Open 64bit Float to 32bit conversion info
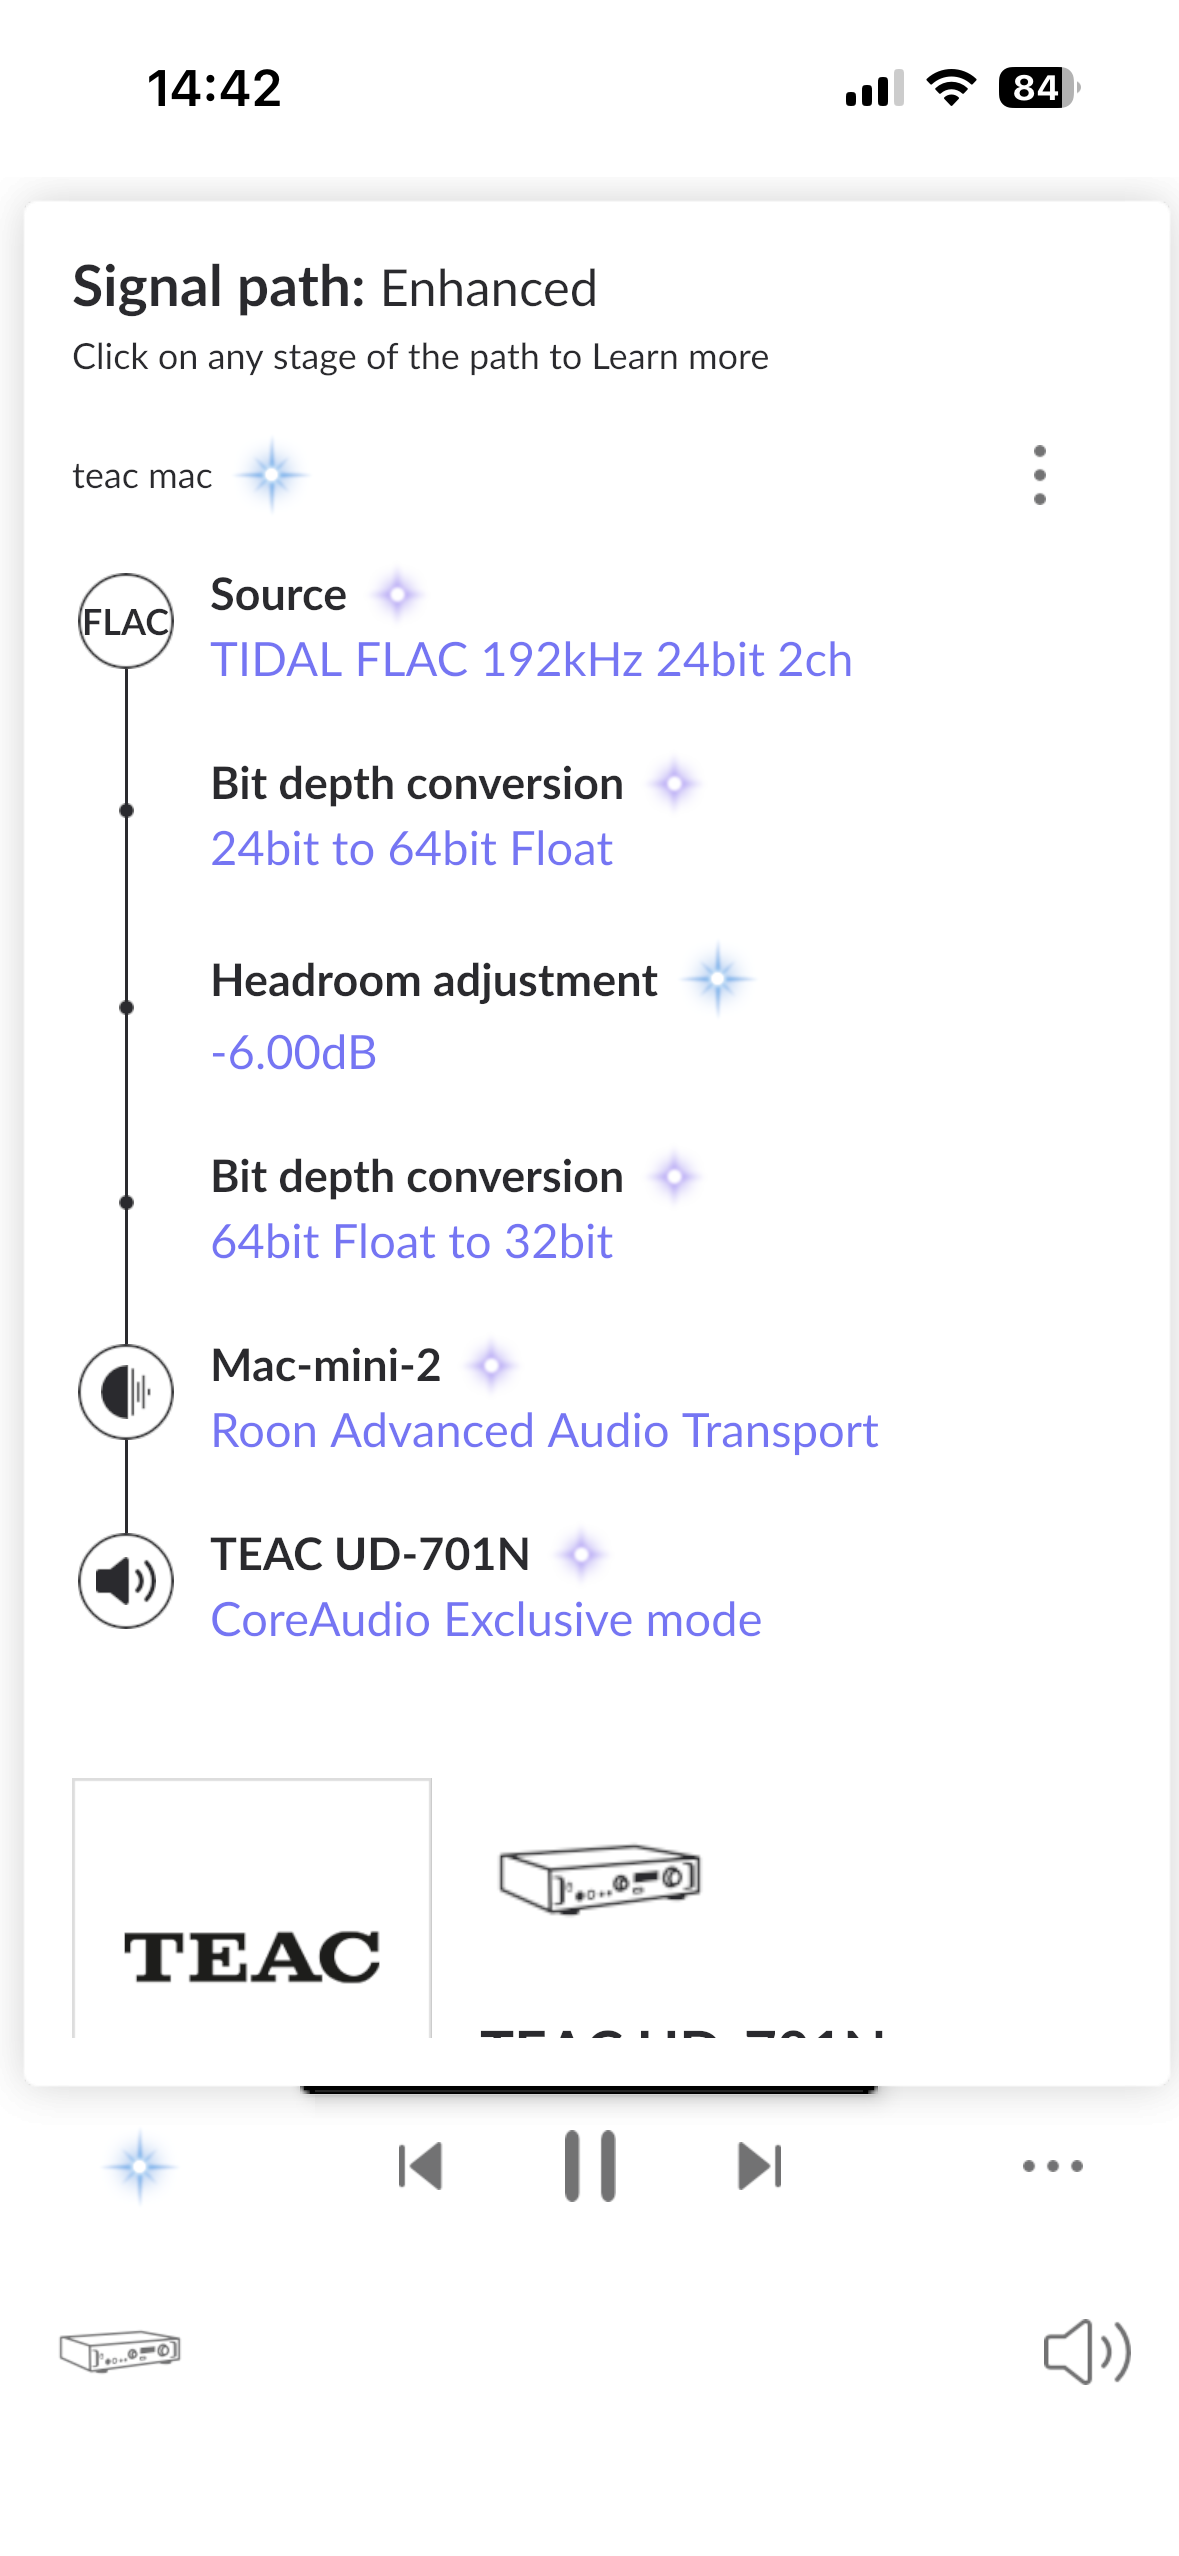The height and width of the screenshot is (2556, 1179). 411,1242
